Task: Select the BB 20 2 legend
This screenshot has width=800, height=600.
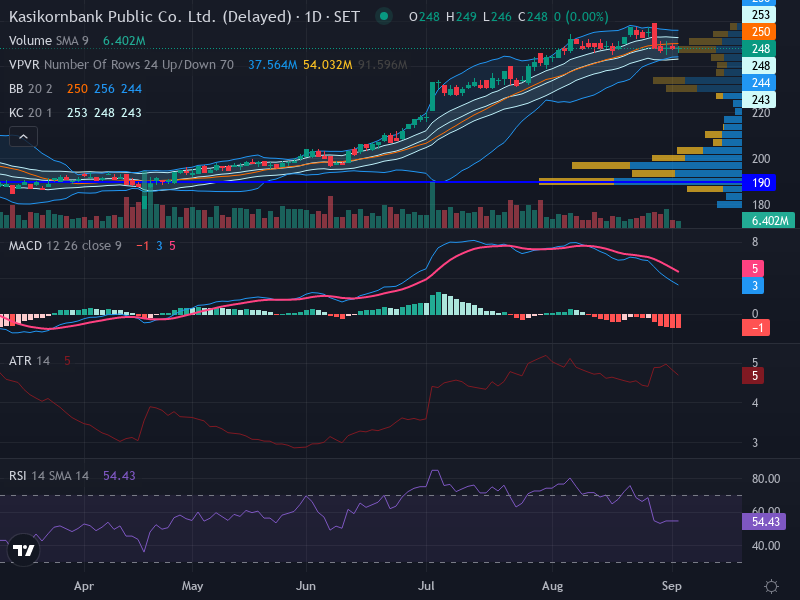Action: [31, 89]
